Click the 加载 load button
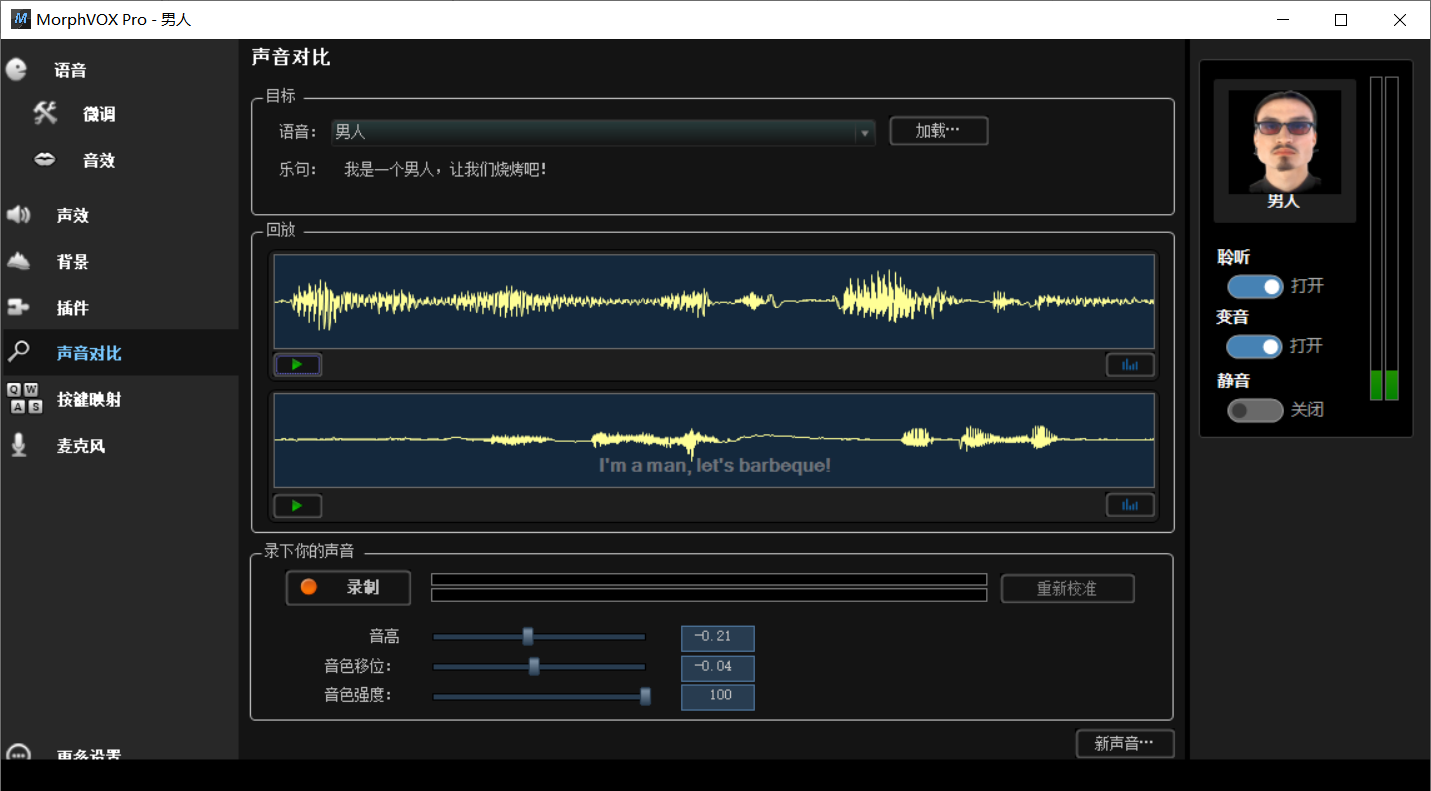 (939, 131)
